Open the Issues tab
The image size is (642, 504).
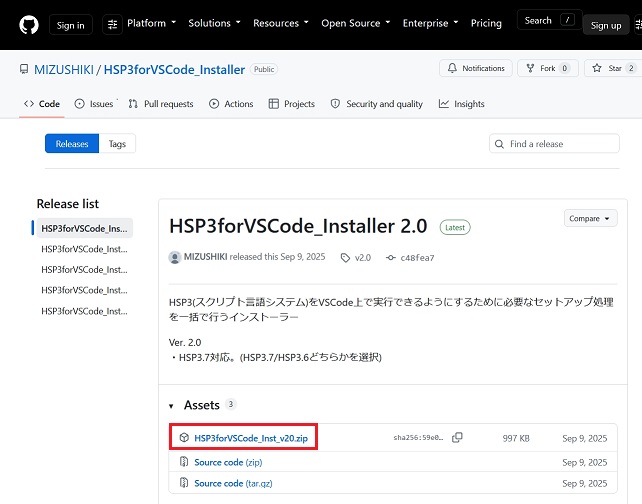point(94,104)
